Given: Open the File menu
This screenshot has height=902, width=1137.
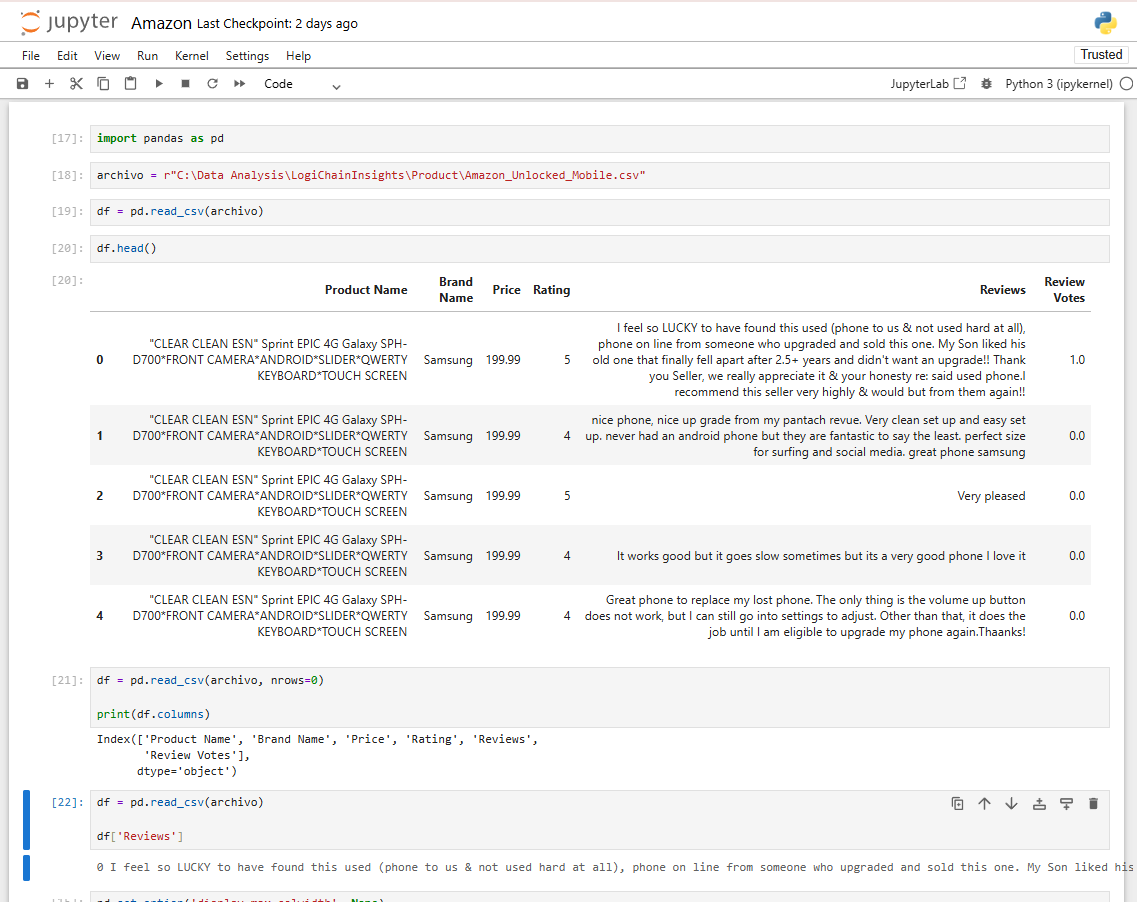Looking at the screenshot, I should pyautogui.click(x=30, y=56).
